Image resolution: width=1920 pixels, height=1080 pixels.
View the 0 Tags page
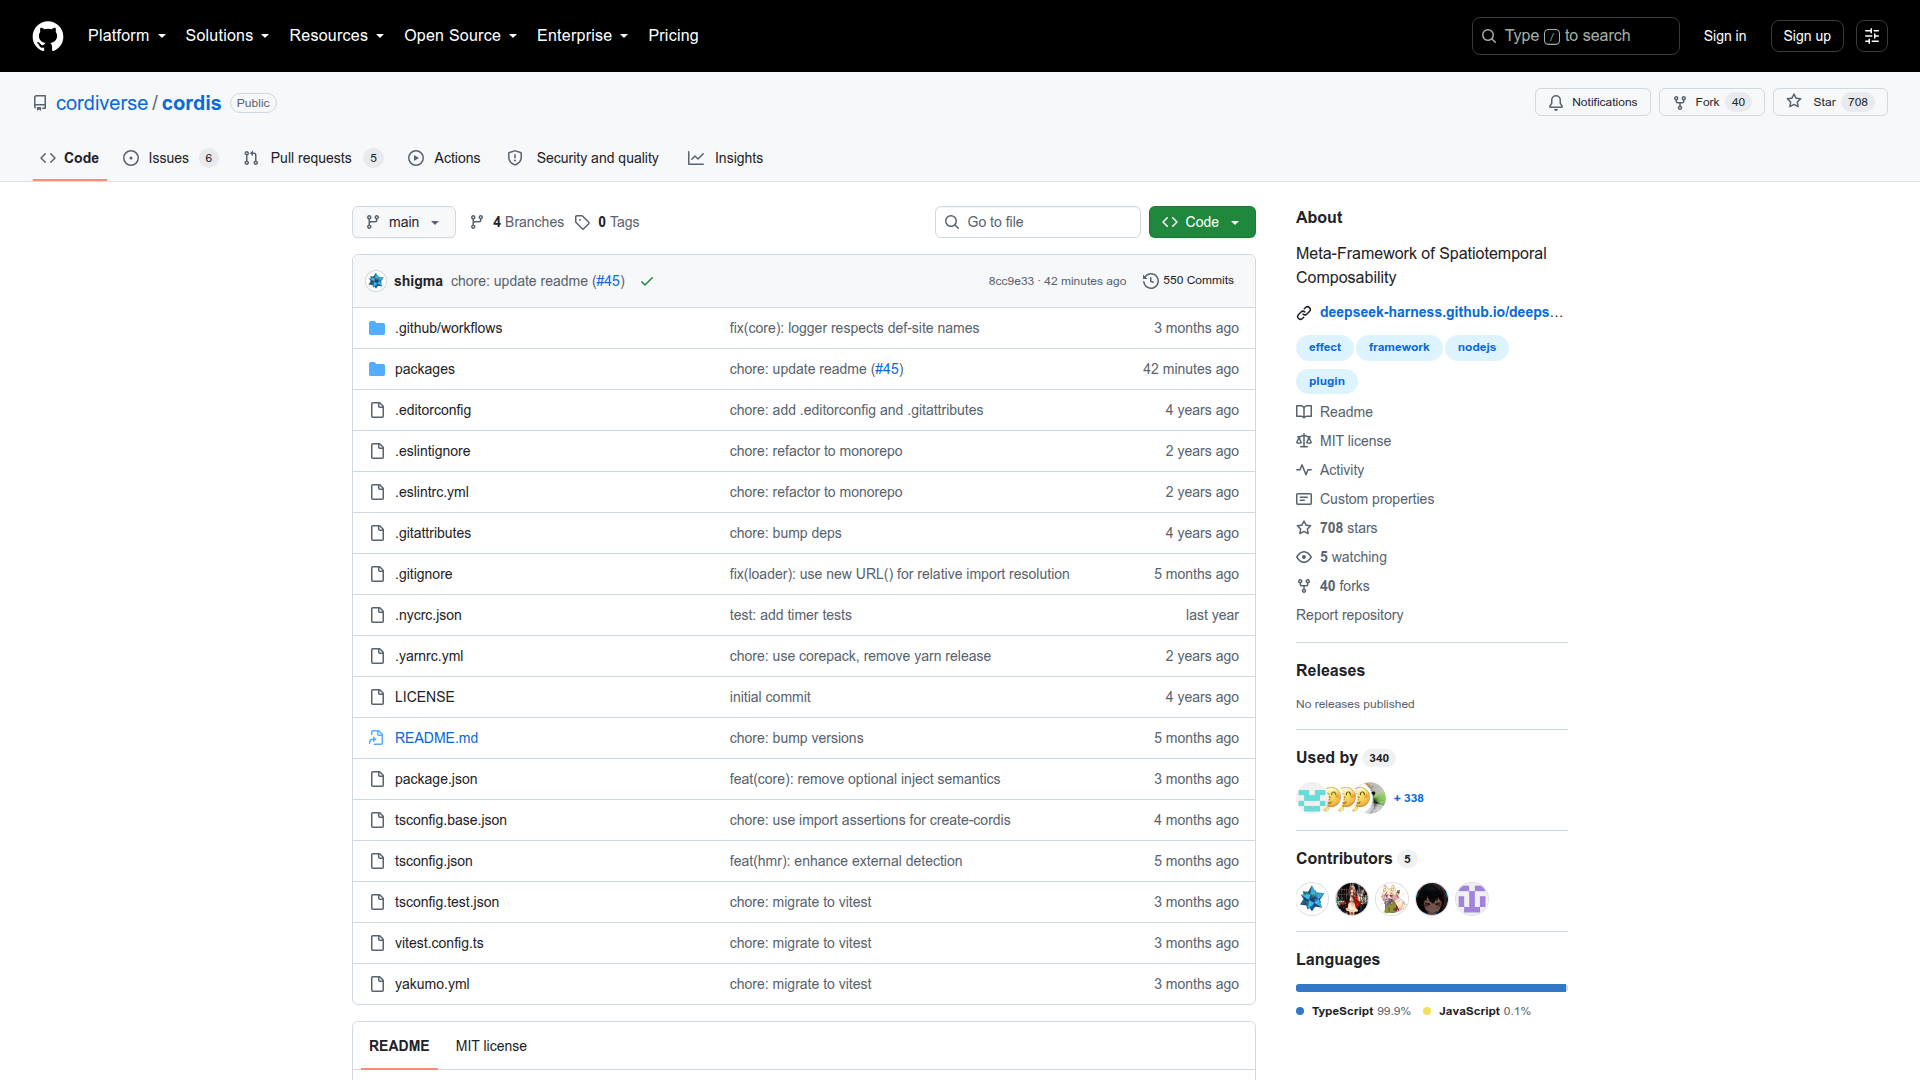(x=607, y=222)
